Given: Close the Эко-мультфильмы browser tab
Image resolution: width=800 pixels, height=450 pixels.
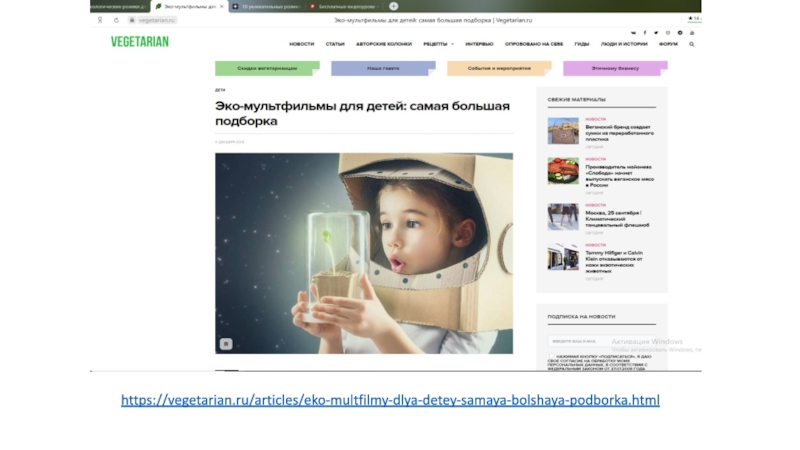Looking at the screenshot, I should pos(221,7).
